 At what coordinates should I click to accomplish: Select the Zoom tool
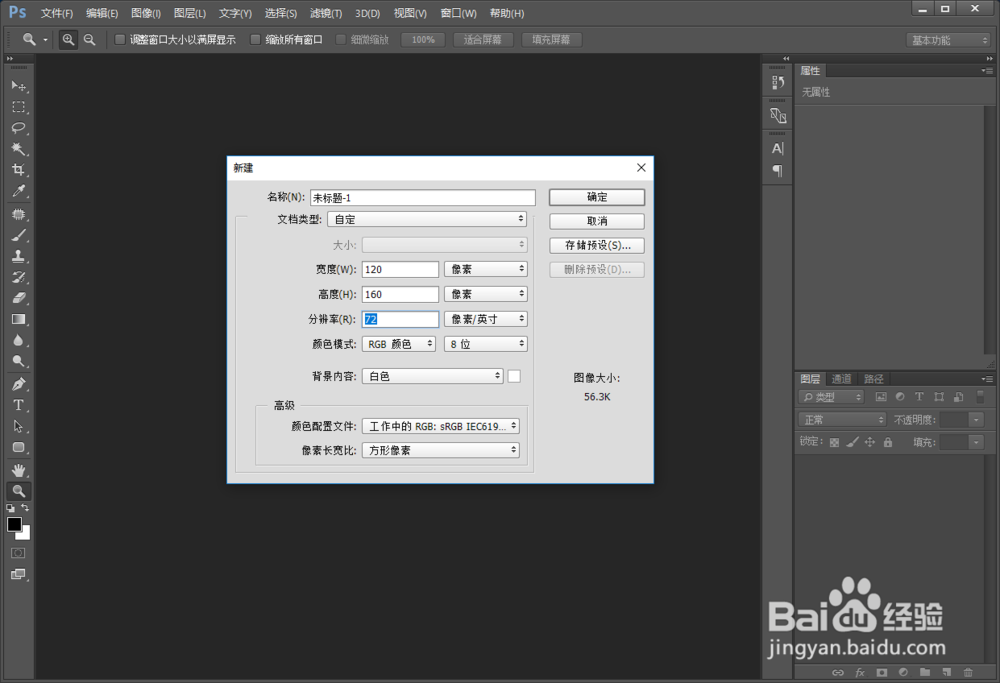pos(18,490)
